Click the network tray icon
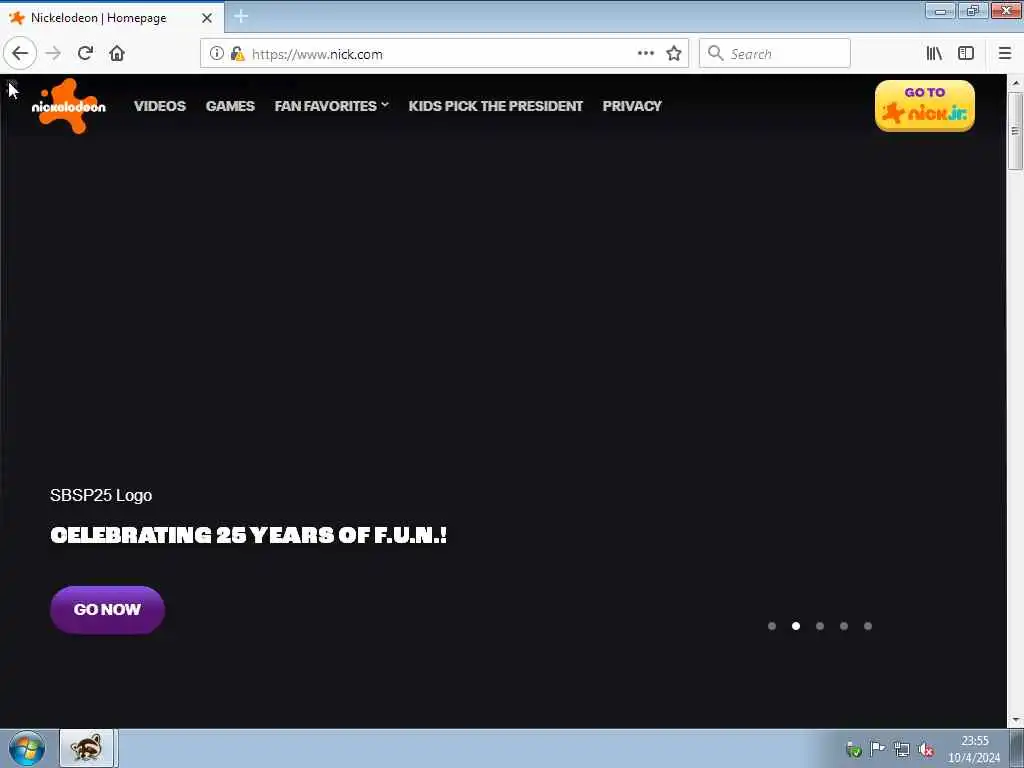1024x768 pixels. point(902,750)
